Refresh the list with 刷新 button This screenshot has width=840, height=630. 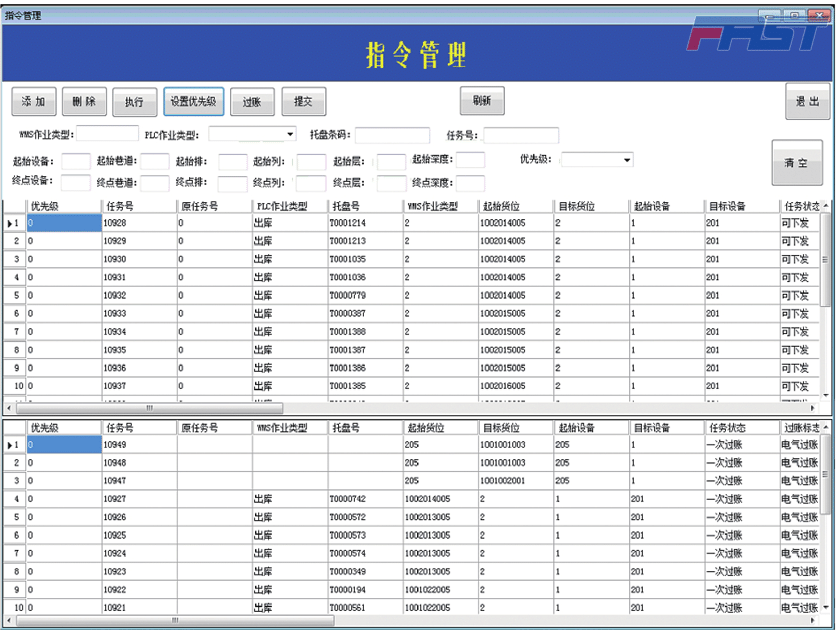tap(482, 101)
